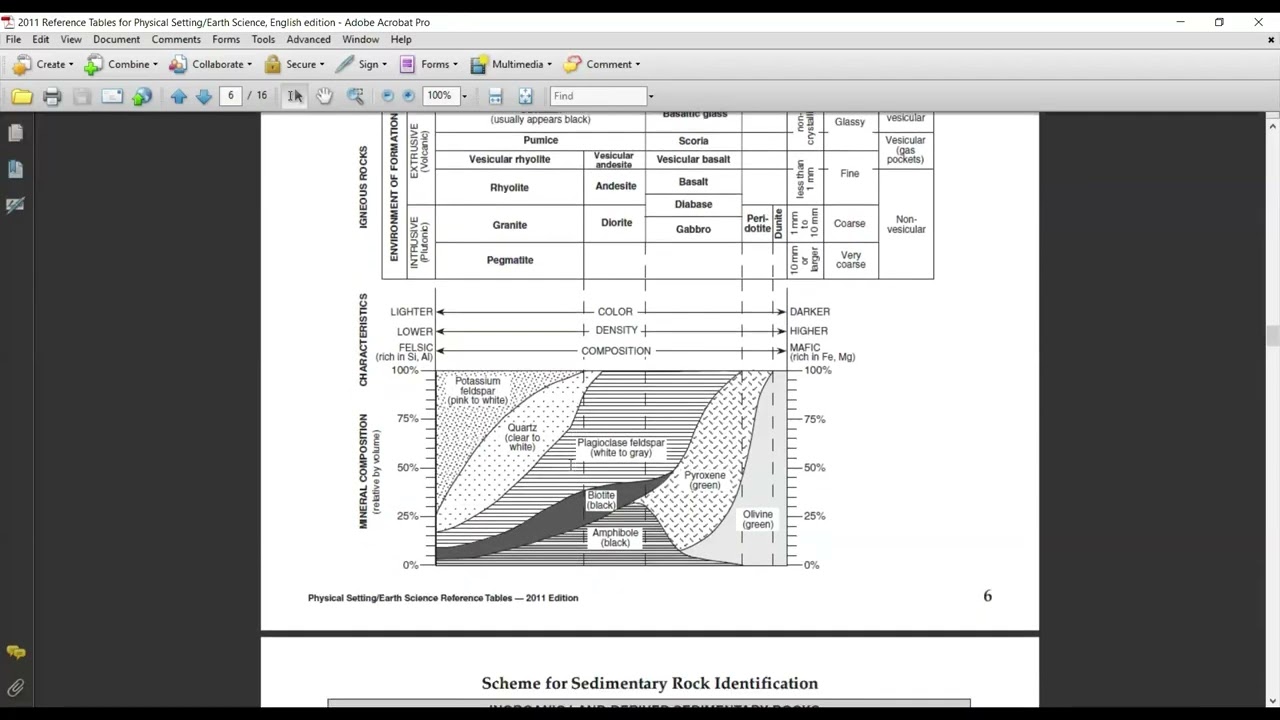Click the Find search box
This screenshot has height=720, width=1280.
pos(598,96)
